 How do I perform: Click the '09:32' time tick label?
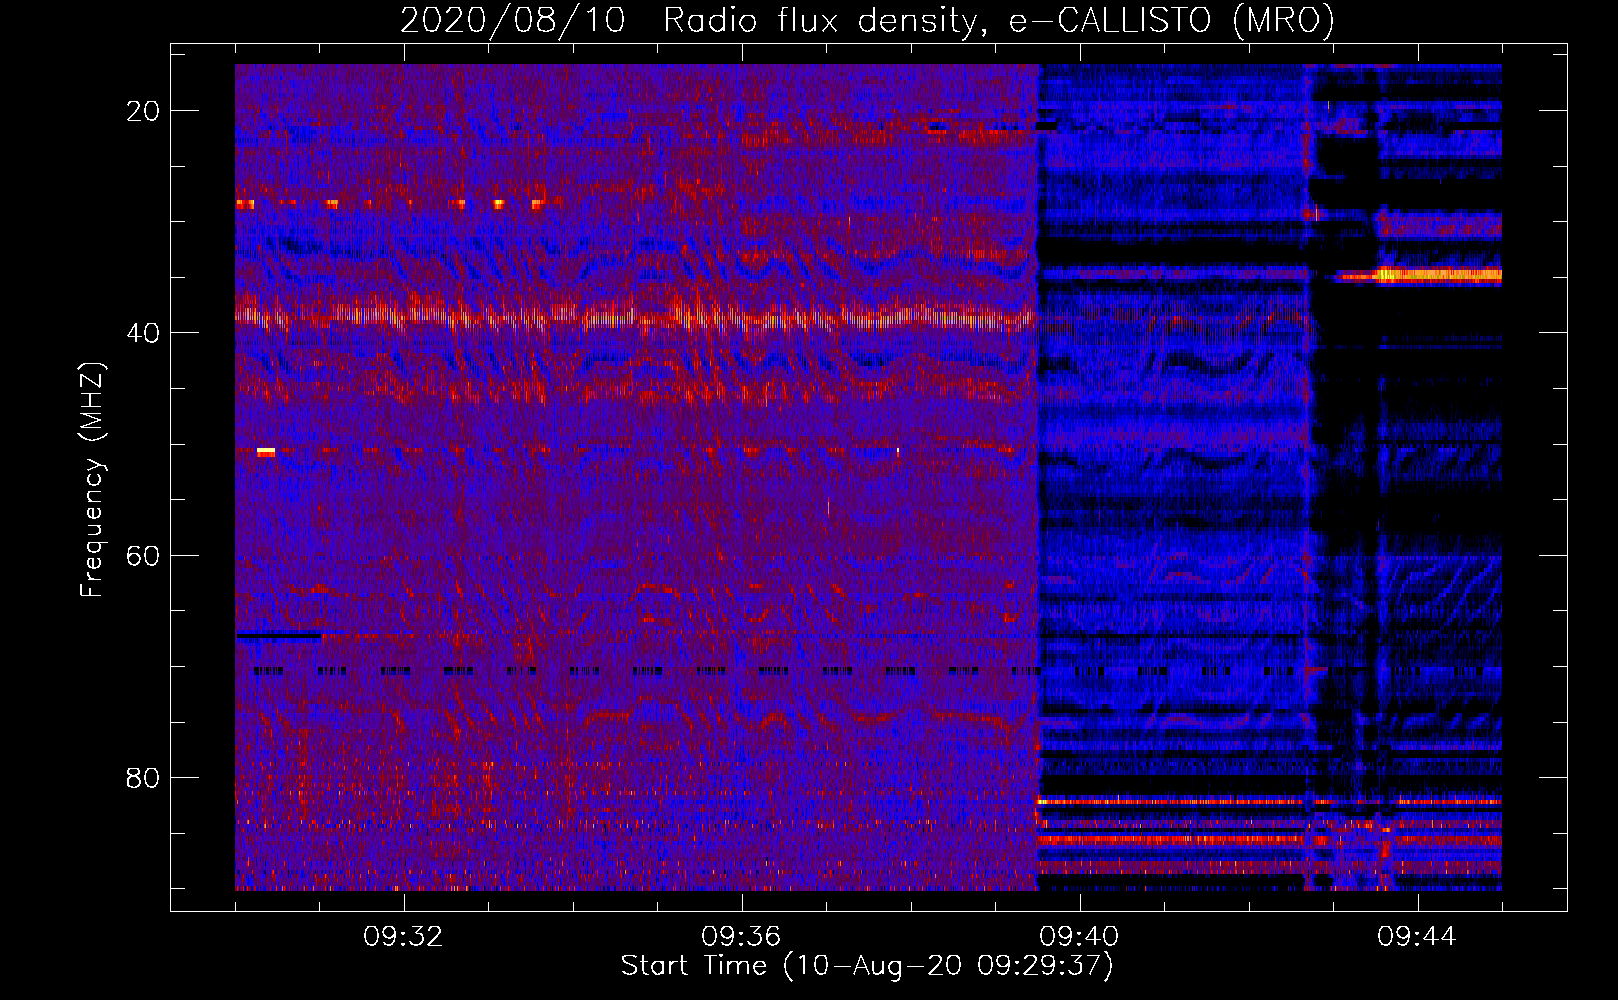point(403,937)
